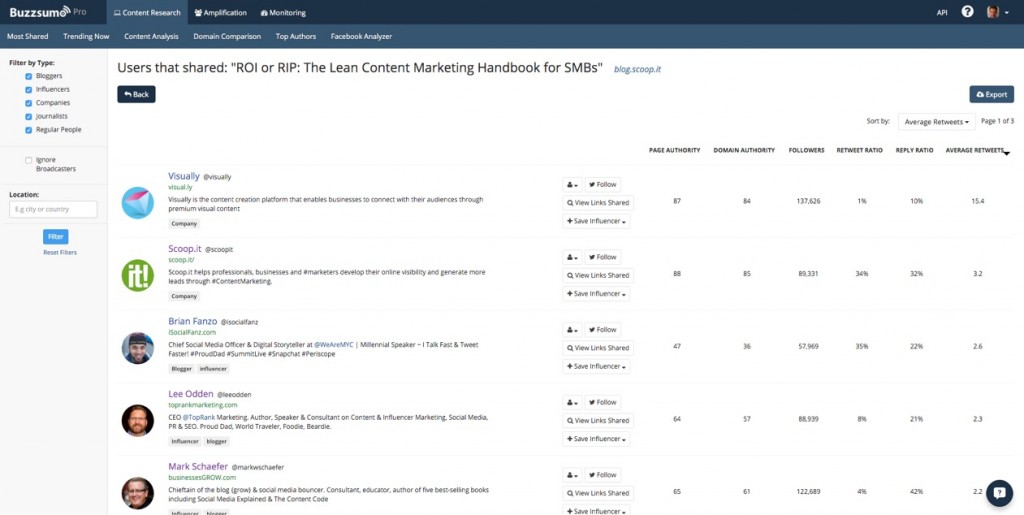Open the user profile avatar menu
Image resolution: width=1024 pixels, height=515 pixels.
(x=997, y=12)
